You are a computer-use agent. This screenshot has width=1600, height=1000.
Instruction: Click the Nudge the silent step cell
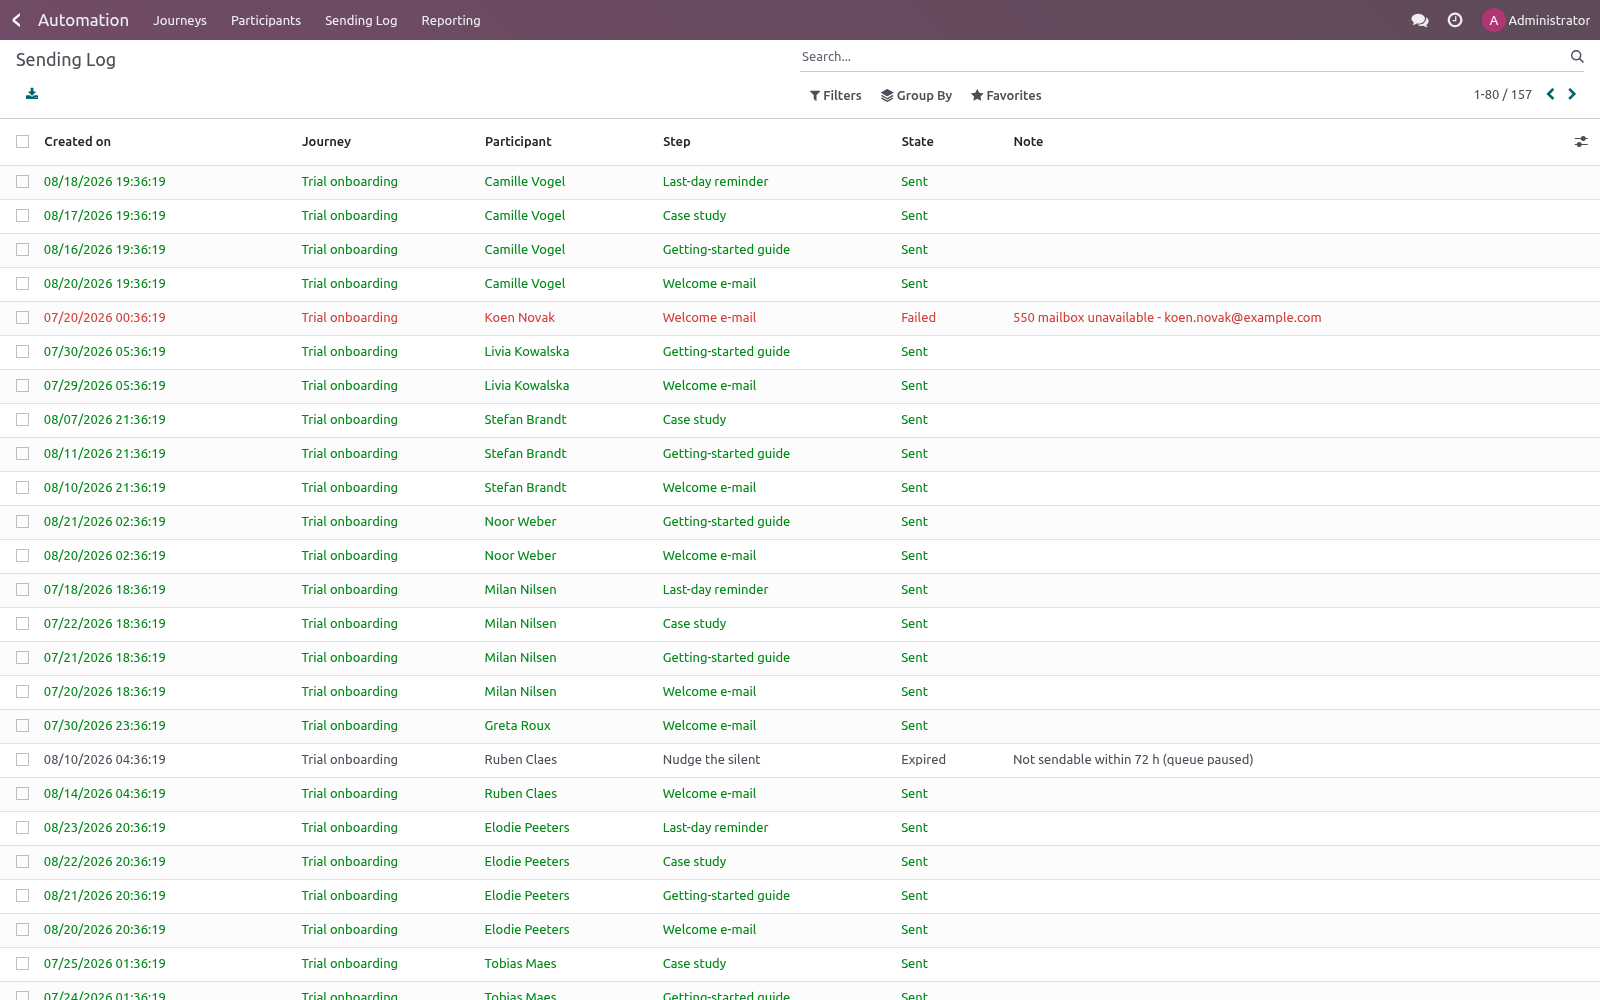(711, 760)
